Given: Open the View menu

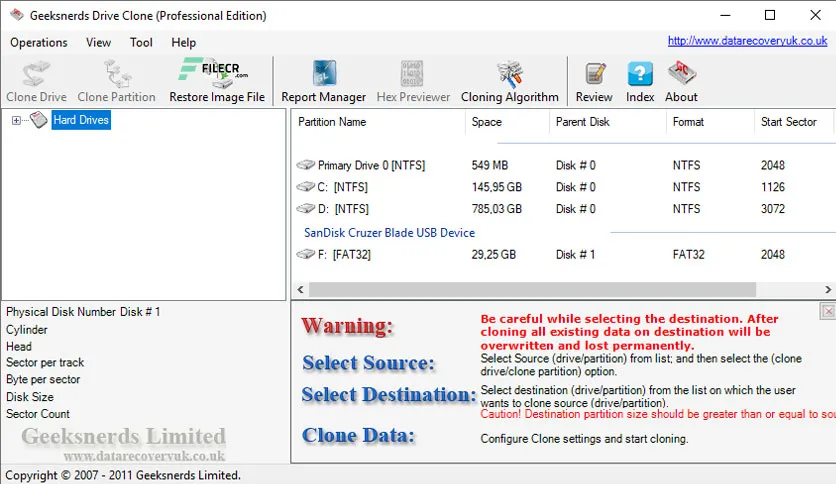Looking at the screenshot, I should coord(99,43).
